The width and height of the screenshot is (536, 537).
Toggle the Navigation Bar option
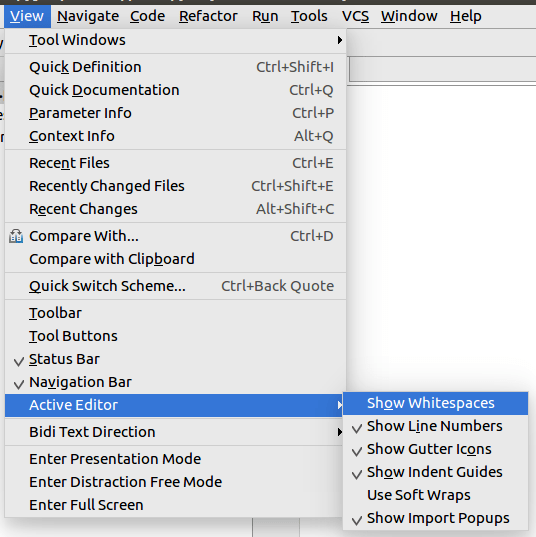(175, 382)
